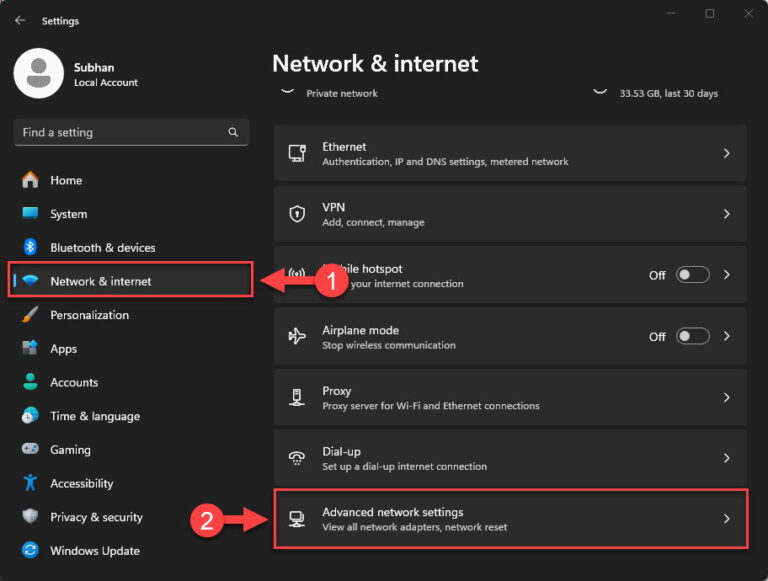Click the Gaming controller icon
Viewport: 768px width, 581px height.
click(30, 449)
